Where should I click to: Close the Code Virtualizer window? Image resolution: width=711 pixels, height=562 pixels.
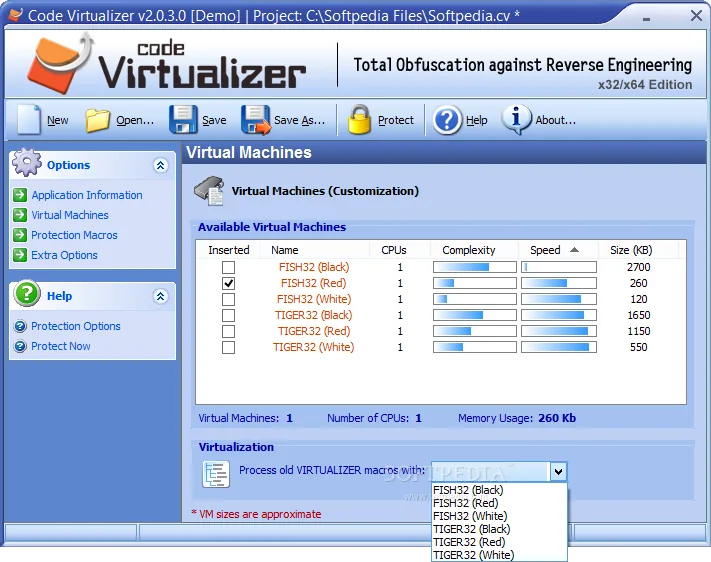[x=696, y=16]
